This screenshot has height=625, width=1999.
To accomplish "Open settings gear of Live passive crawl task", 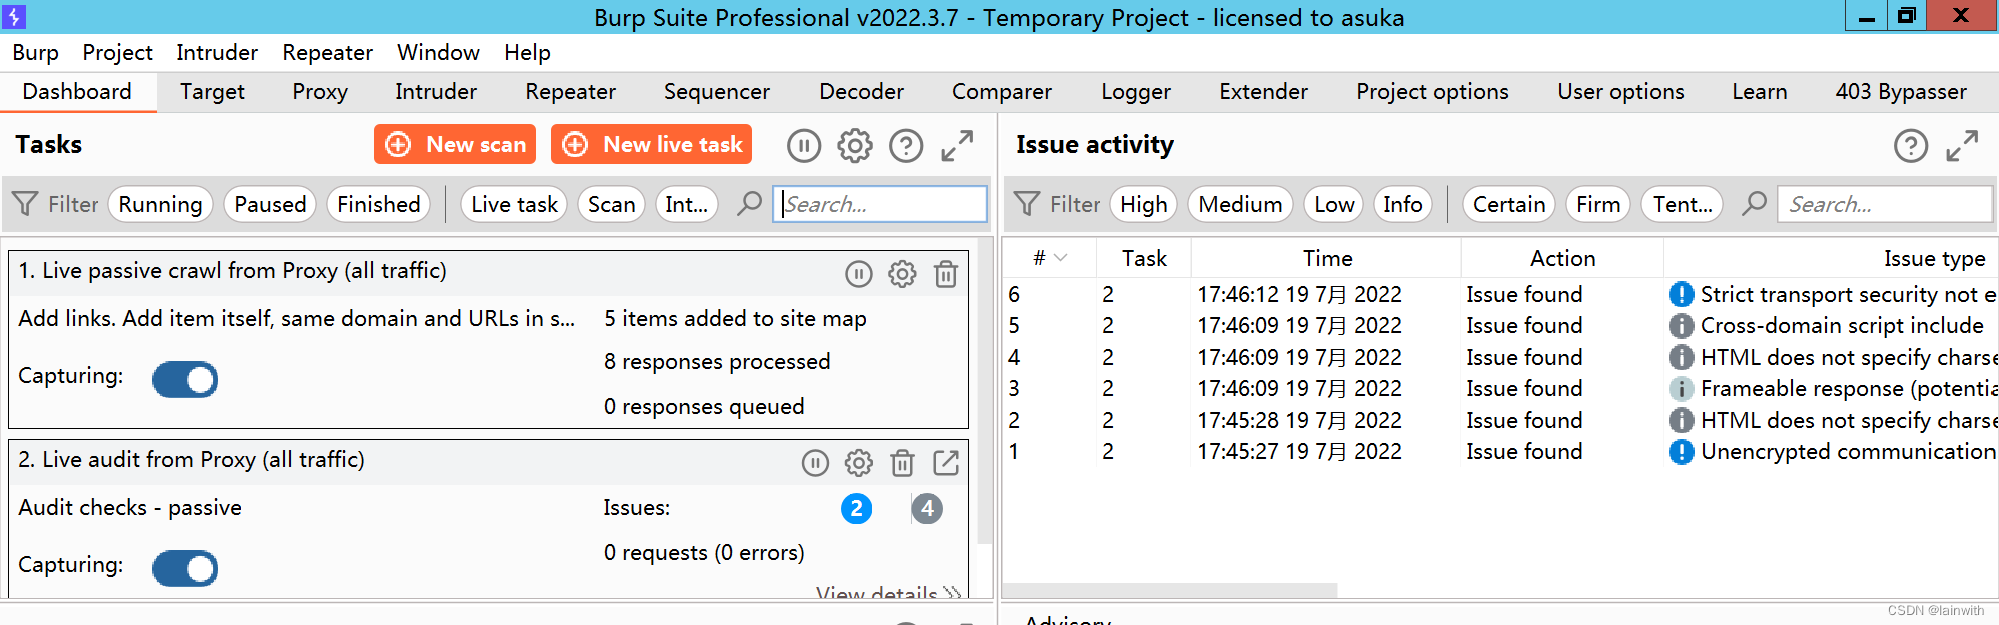I will [902, 274].
